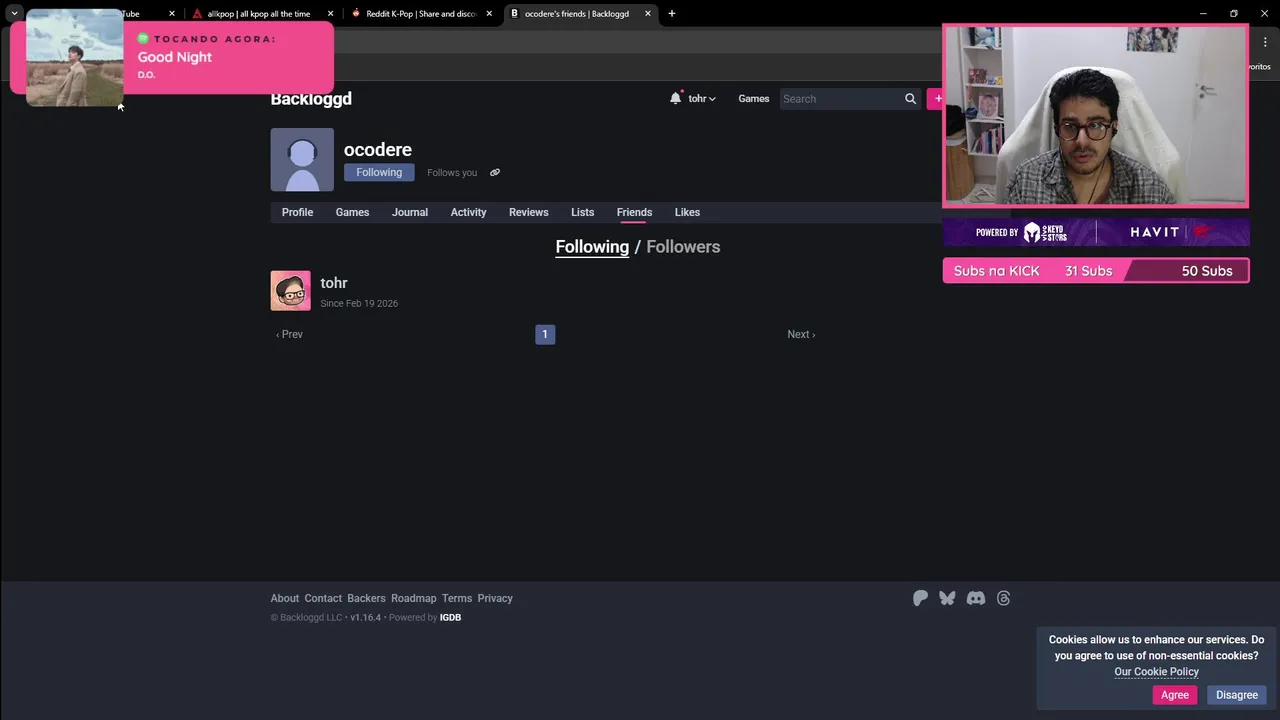
Task: Open the Terms footer link
Action: [457, 598]
